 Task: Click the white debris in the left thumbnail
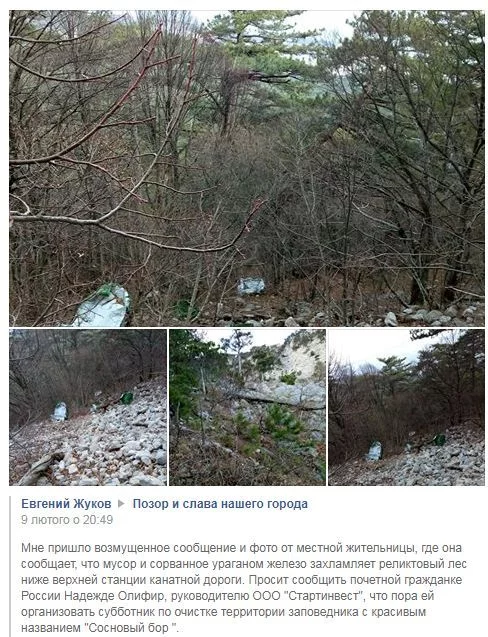pos(60,411)
